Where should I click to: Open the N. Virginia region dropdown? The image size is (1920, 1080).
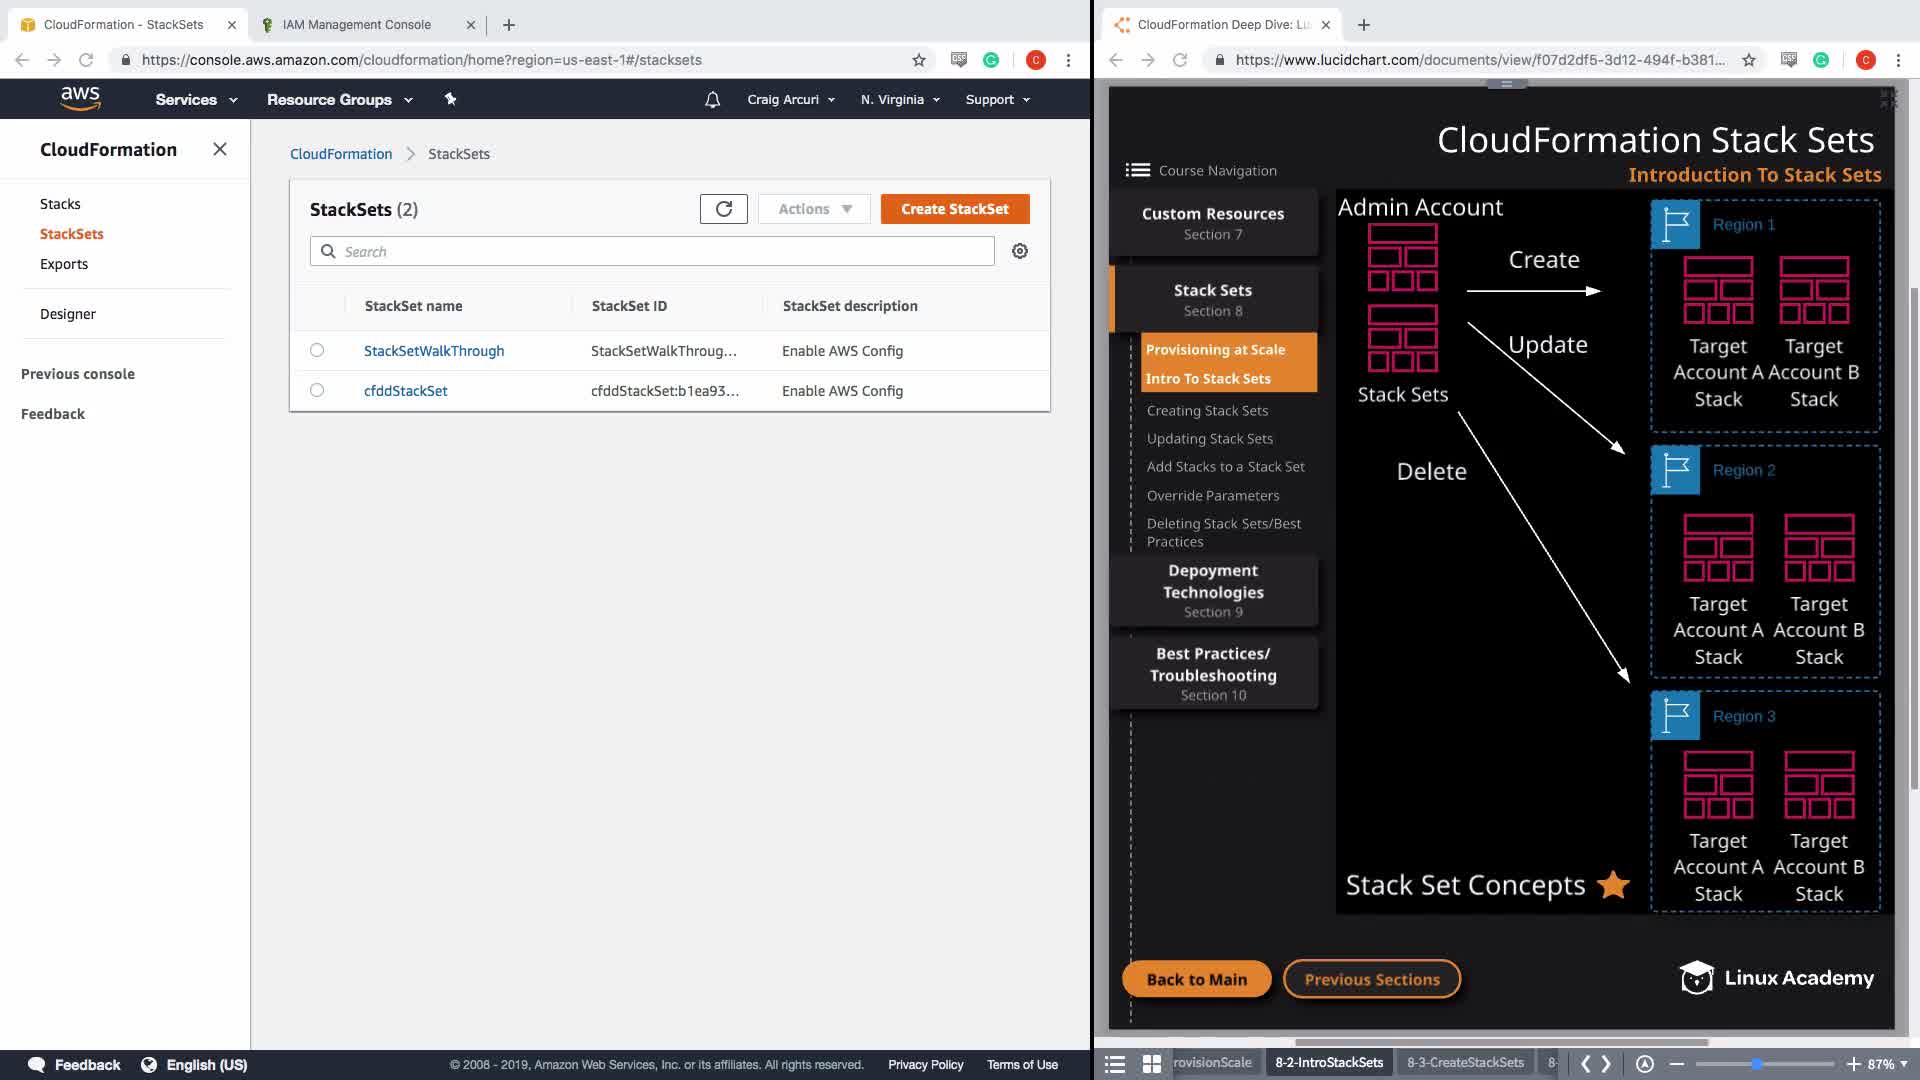pyautogui.click(x=900, y=100)
